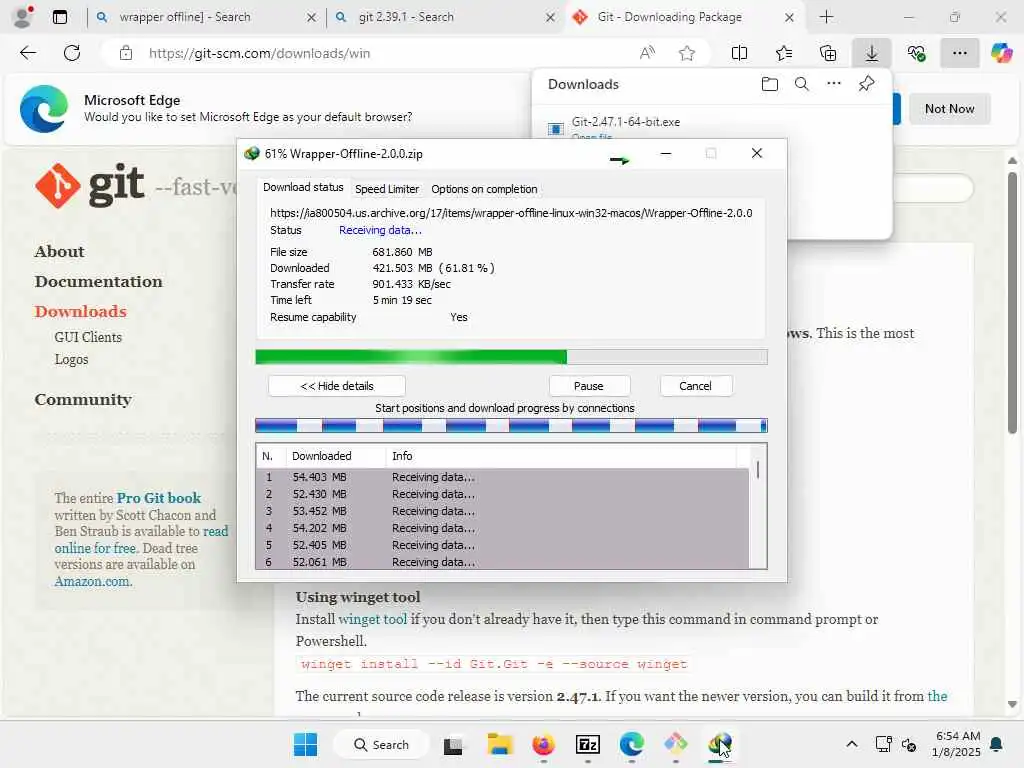Switch to Options on completion tab
The image size is (1024, 768).
coord(484,189)
